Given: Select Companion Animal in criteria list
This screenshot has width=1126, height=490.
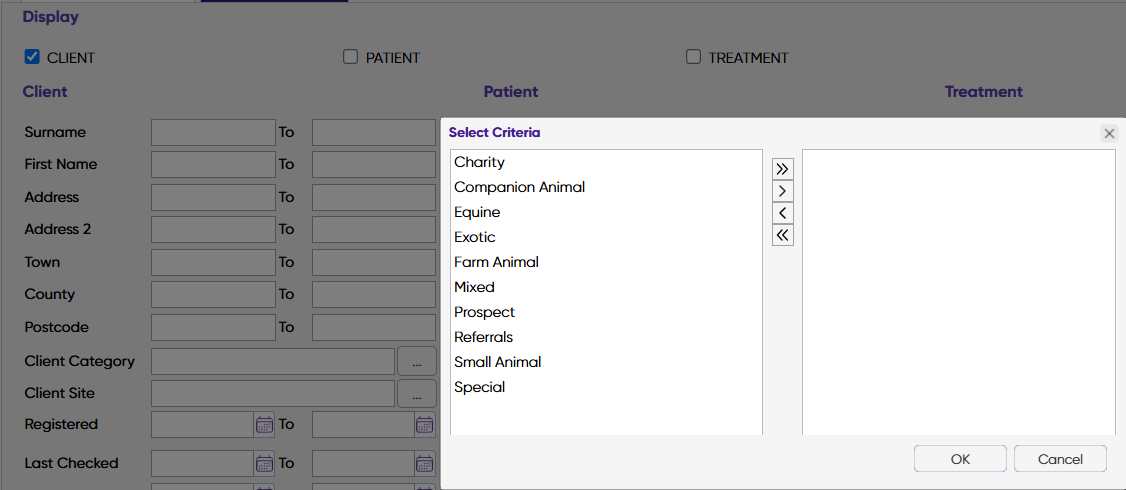Looking at the screenshot, I should [519, 187].
